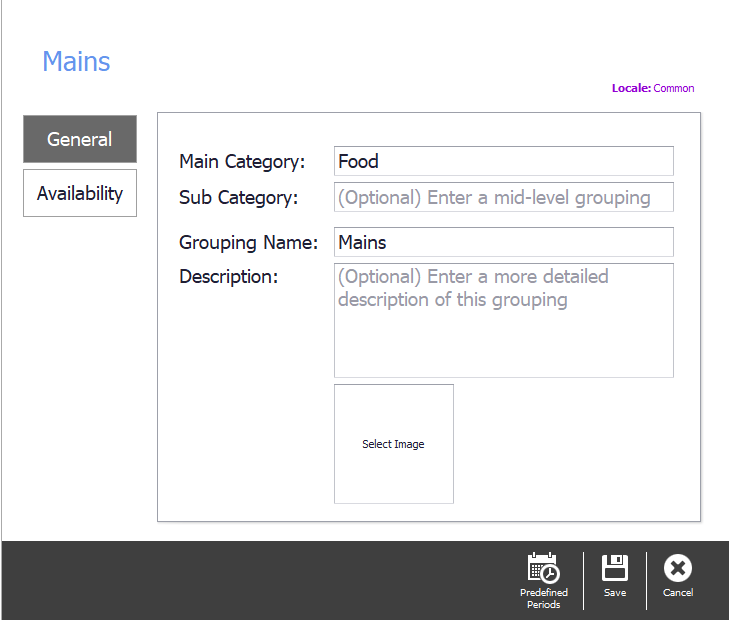This screenshot has height=620, width=729.
Task: Click the Grouping Name label
Action: click(249, 243)
